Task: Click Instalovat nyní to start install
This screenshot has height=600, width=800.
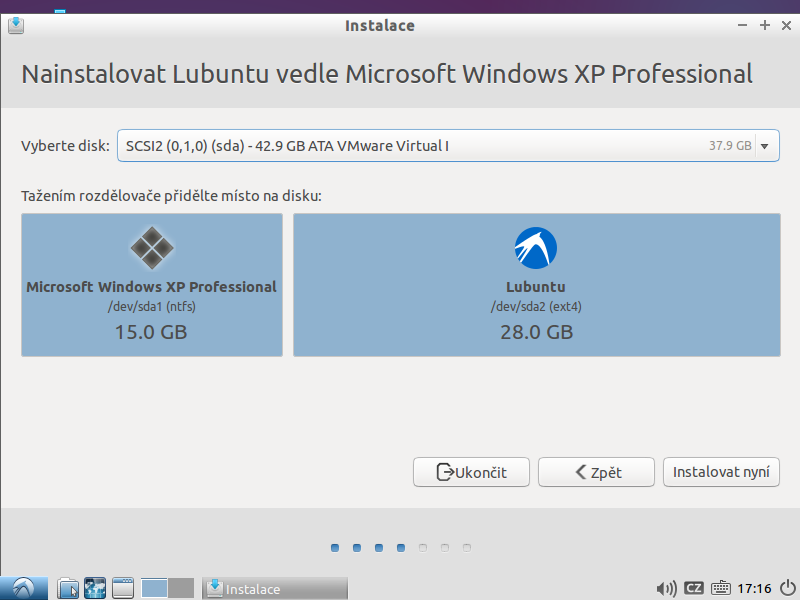Action: pos(721,472)
